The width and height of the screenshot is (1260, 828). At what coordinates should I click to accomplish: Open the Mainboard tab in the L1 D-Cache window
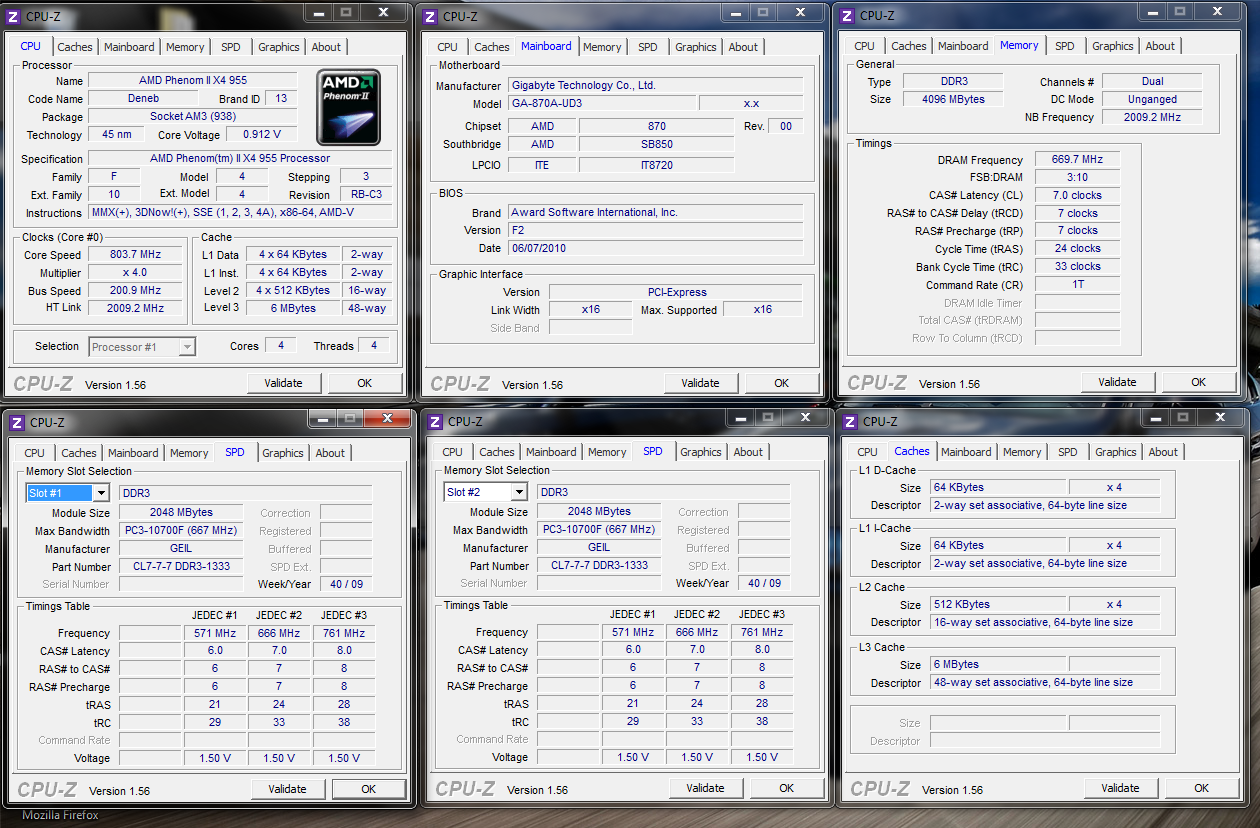pyautogui.click(x=966, y=452)
